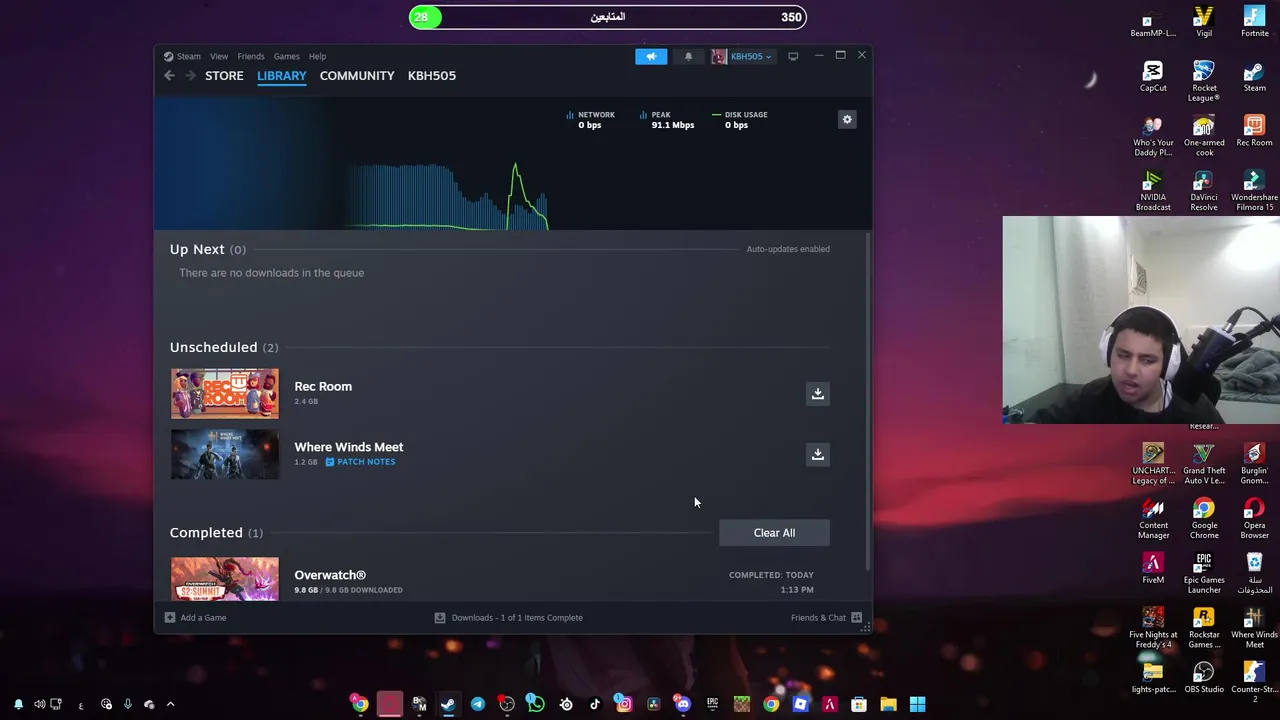
Task: Select the Grand Theft Auto V shortcut
Action: [1204, 464]
